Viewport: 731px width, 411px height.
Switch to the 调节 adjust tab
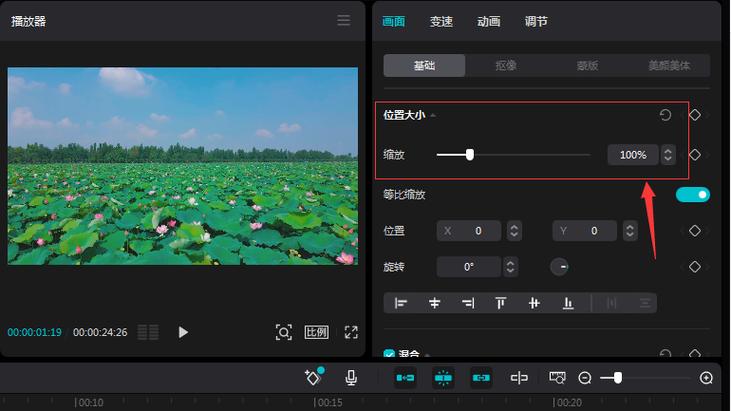pyautogui.click(x=536, y=21)
